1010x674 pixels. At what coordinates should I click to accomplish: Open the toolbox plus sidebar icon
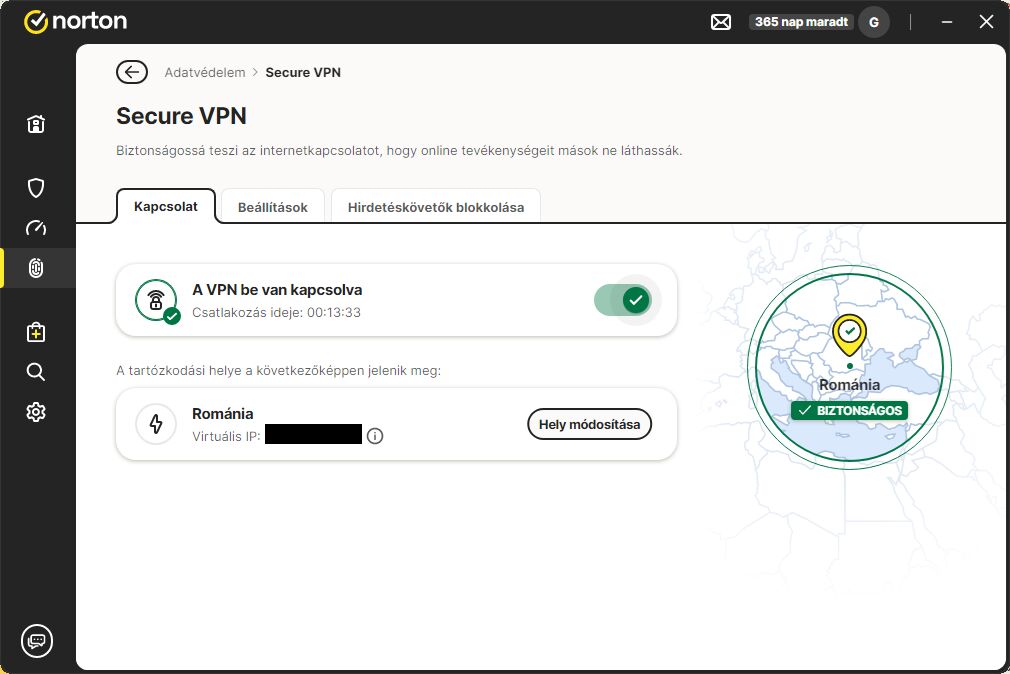[x=36, y=332]
